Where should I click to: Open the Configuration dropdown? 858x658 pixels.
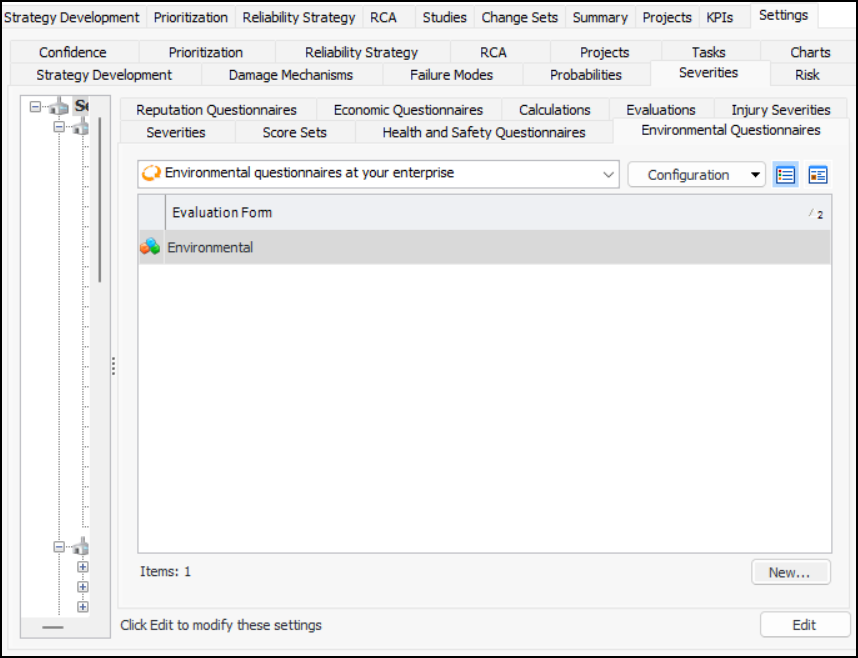(696, 175)
